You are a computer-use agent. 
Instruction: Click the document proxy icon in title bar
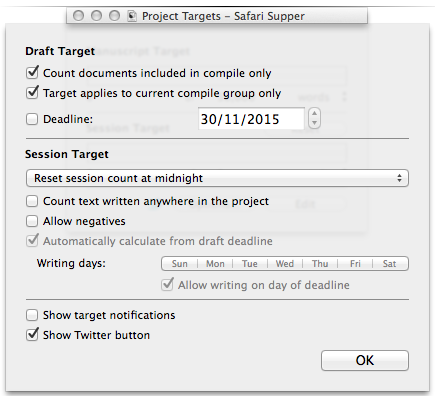[x=132, y=16]
